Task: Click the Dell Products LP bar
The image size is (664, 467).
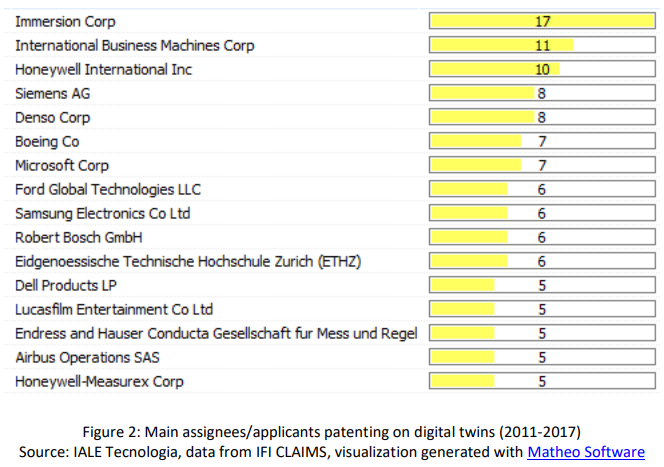Action: (542, 285)
